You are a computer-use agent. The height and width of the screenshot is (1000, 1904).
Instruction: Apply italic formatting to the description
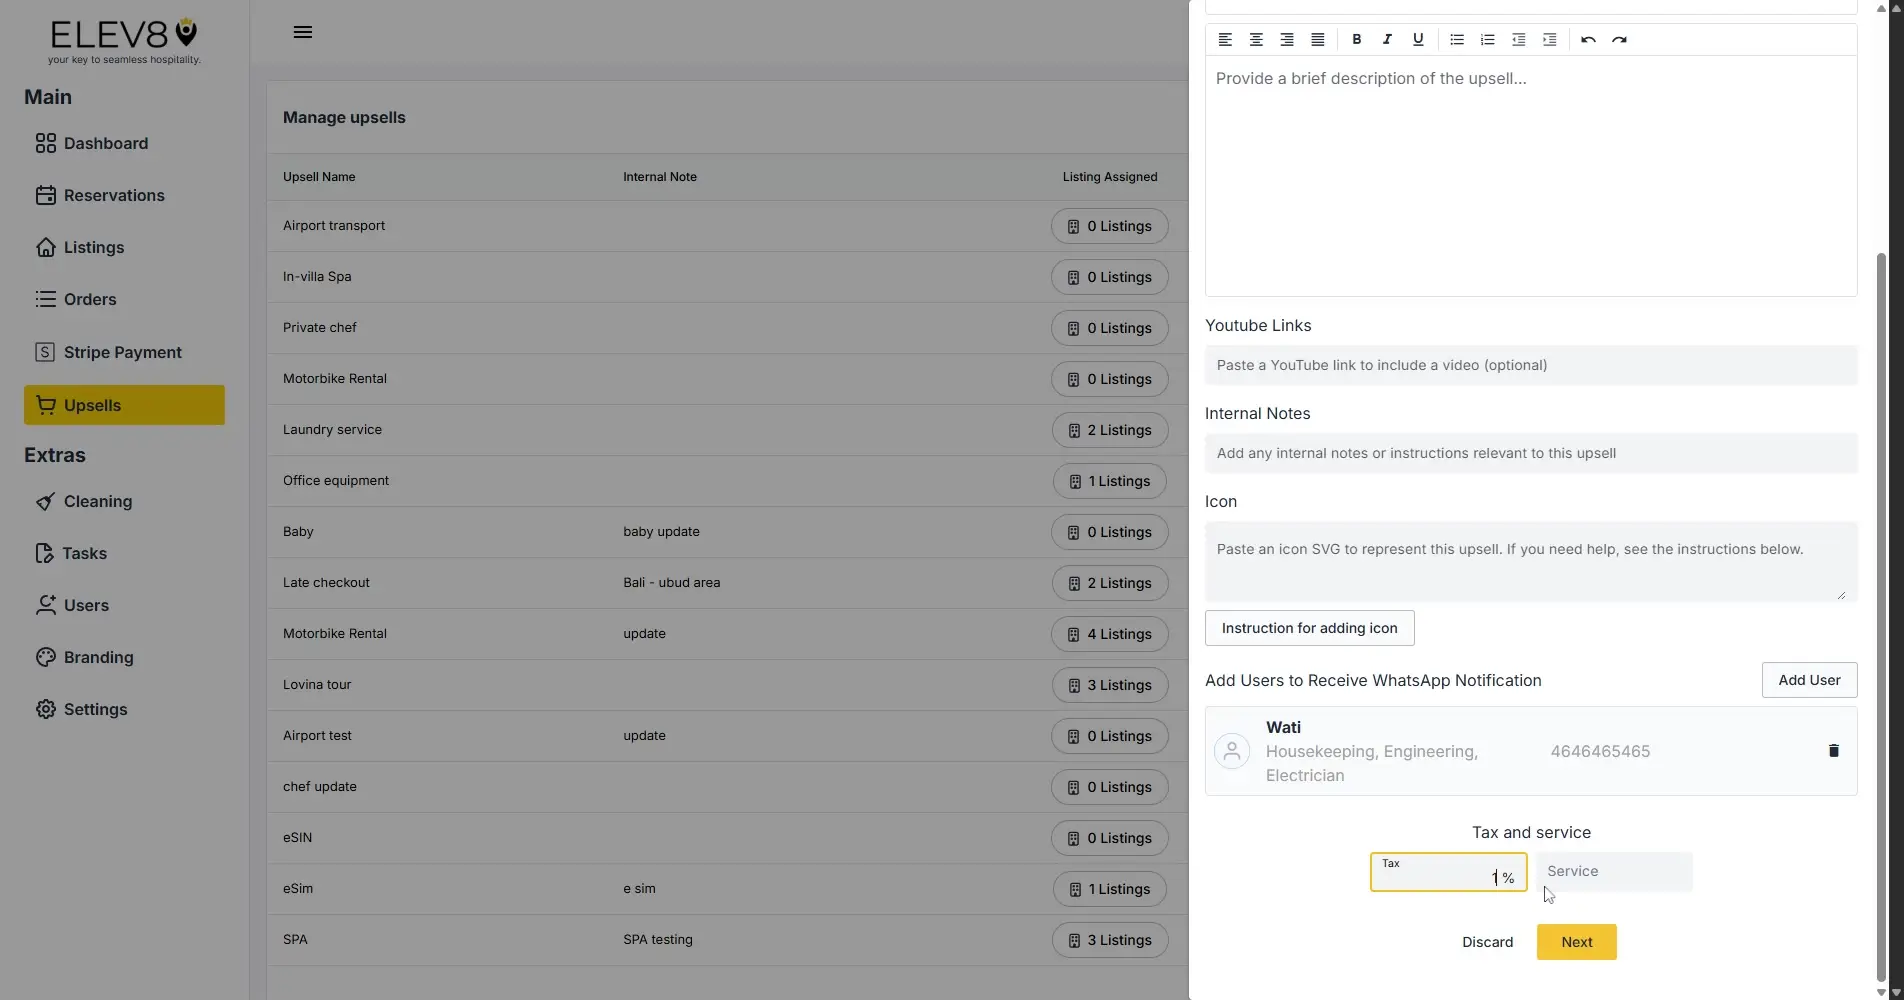(1387, 39)
